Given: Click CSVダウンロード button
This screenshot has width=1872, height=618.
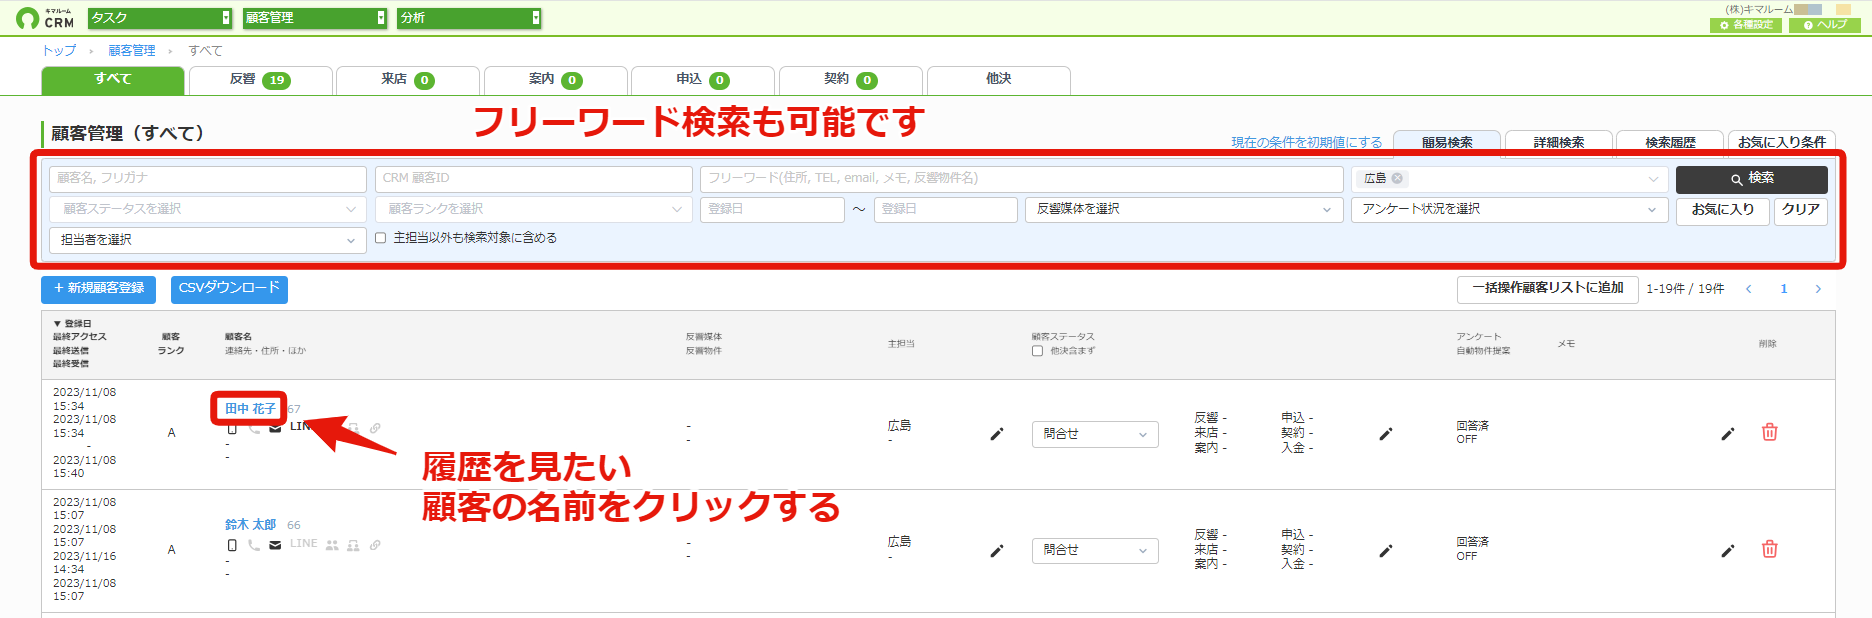Looking at the screenshot, I should [229, 289].
